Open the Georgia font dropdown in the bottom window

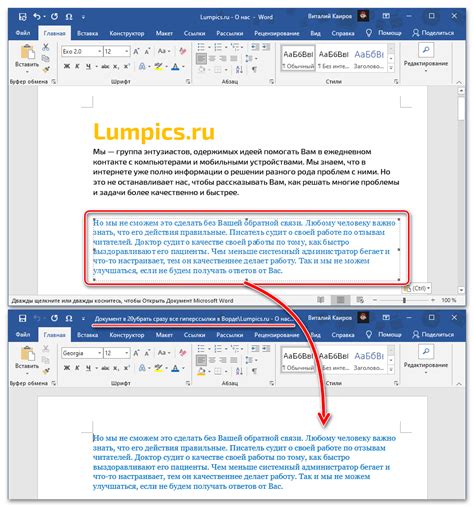99,353
